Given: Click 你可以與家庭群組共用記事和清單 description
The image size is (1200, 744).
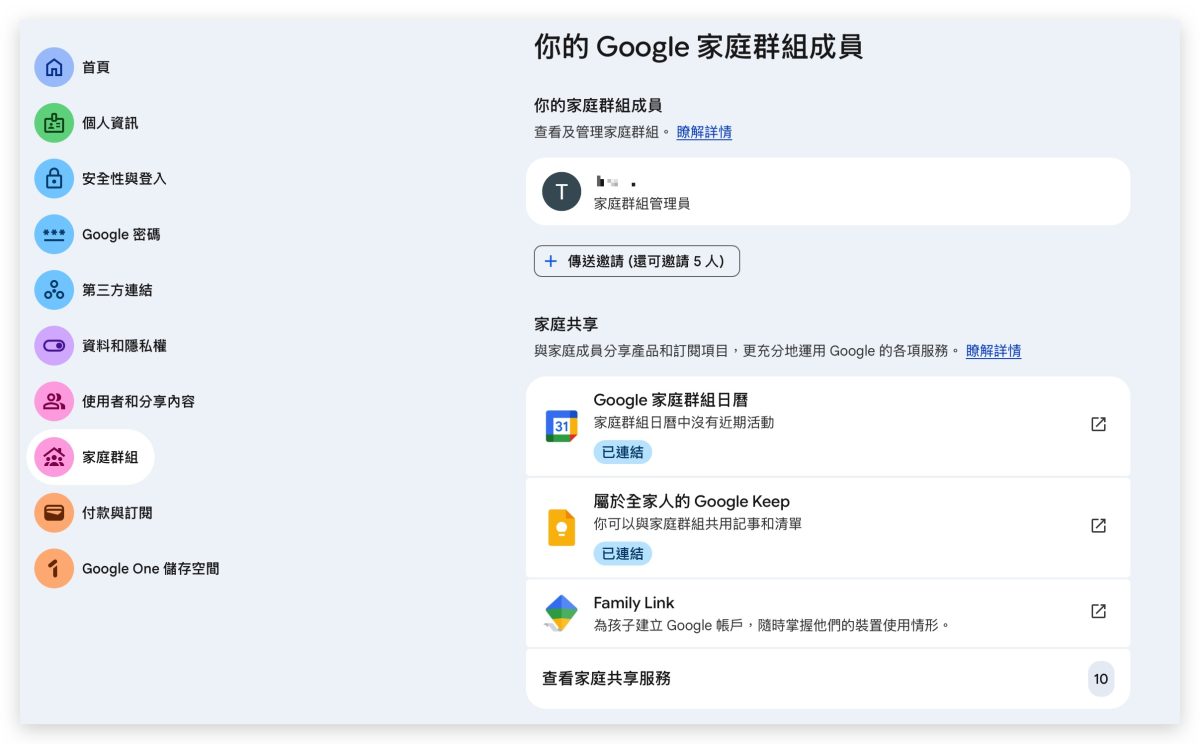Looking at the screenshot, I should point(698,523).
